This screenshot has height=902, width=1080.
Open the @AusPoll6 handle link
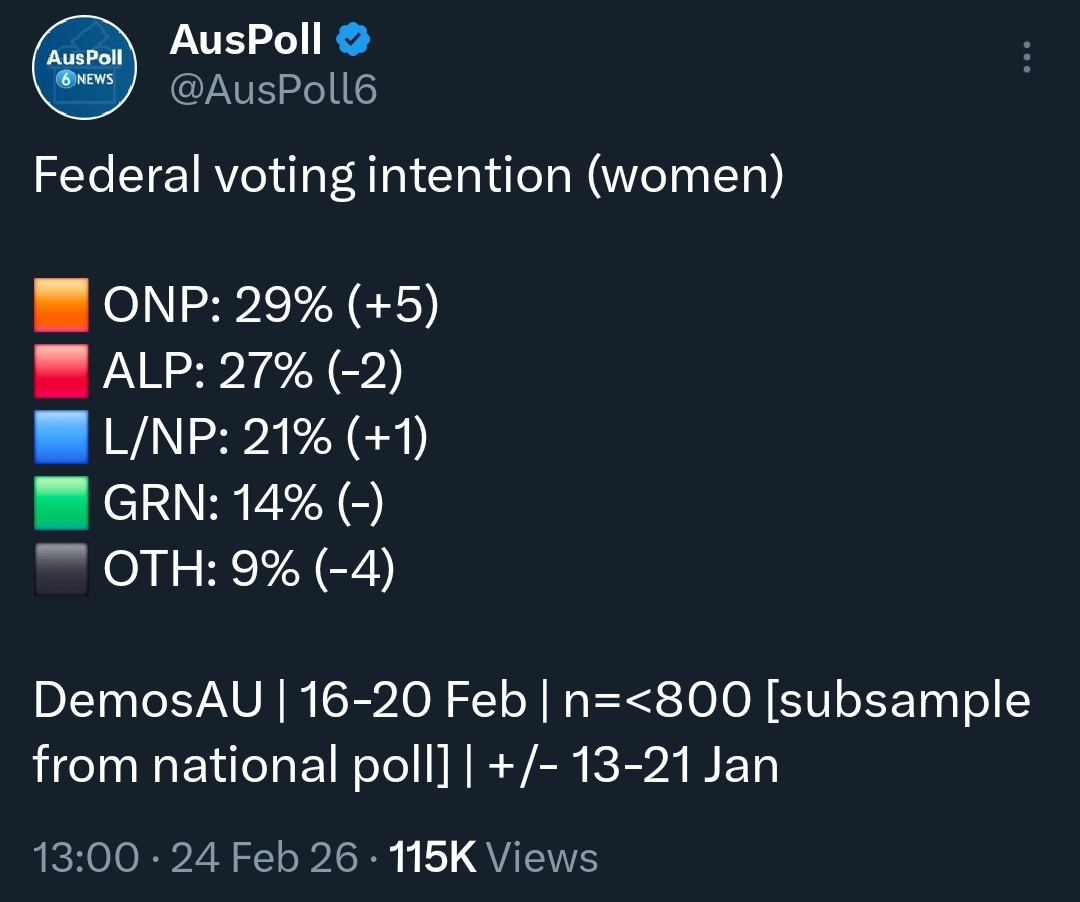pos(273,90)
